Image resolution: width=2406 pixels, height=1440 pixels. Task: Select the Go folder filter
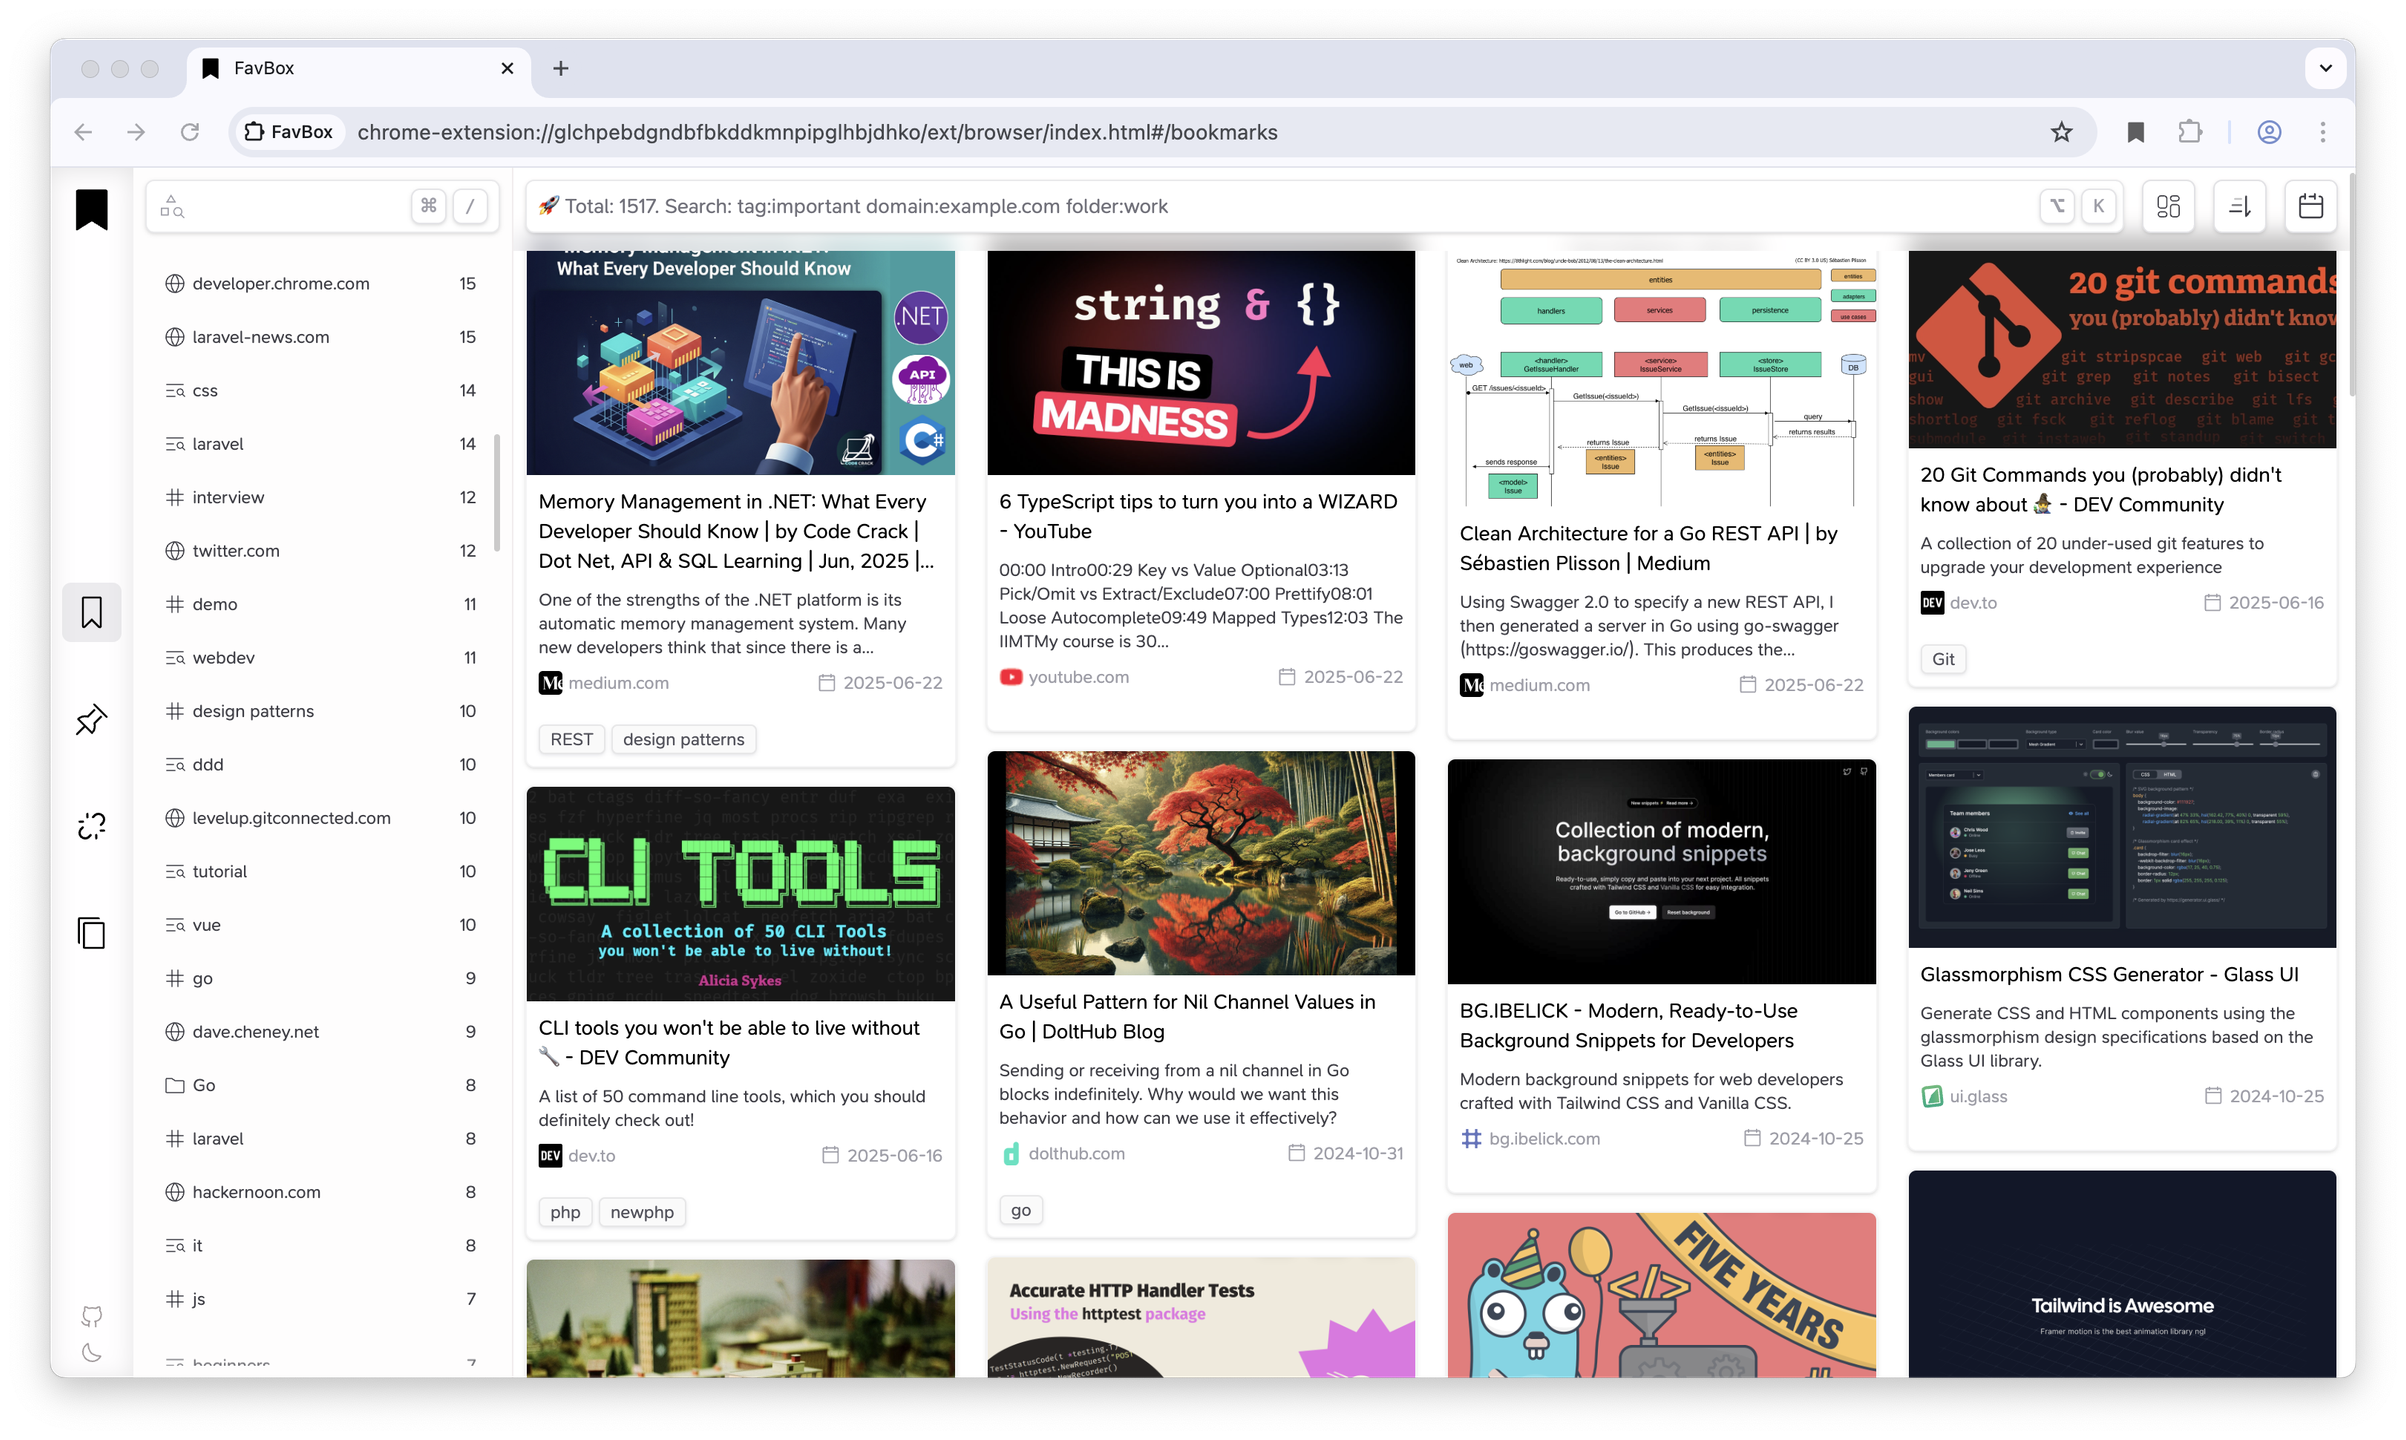(203, 1085)
